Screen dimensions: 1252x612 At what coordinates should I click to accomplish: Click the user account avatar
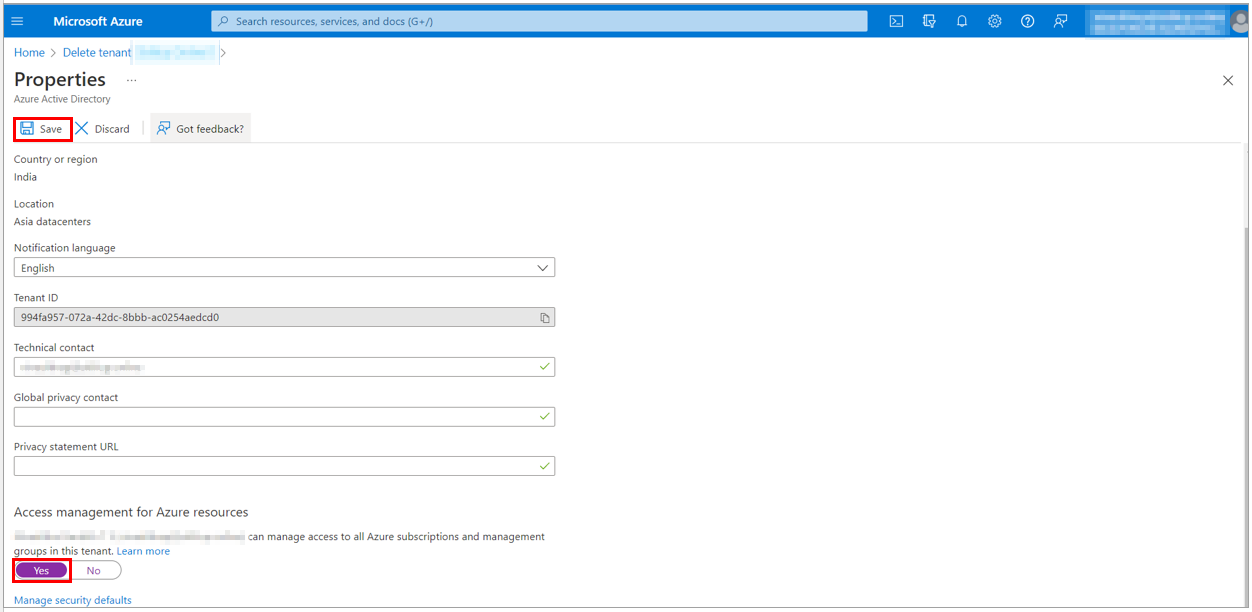tap(1240, 21)
